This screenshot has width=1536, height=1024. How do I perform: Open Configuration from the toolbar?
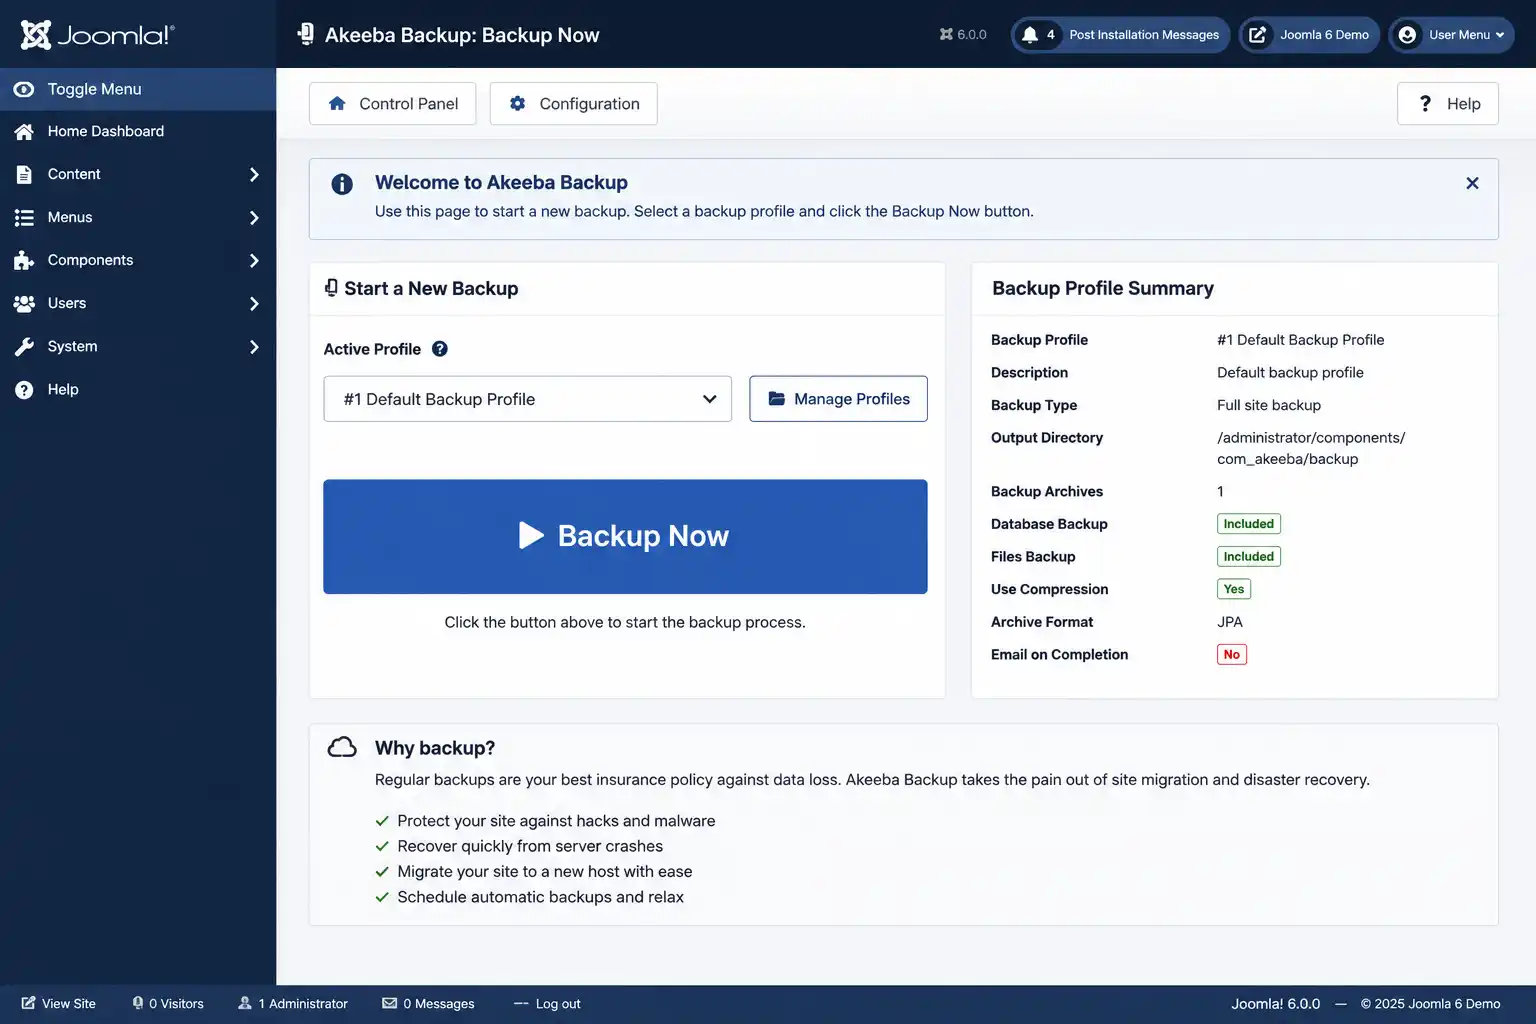point(573,104)
